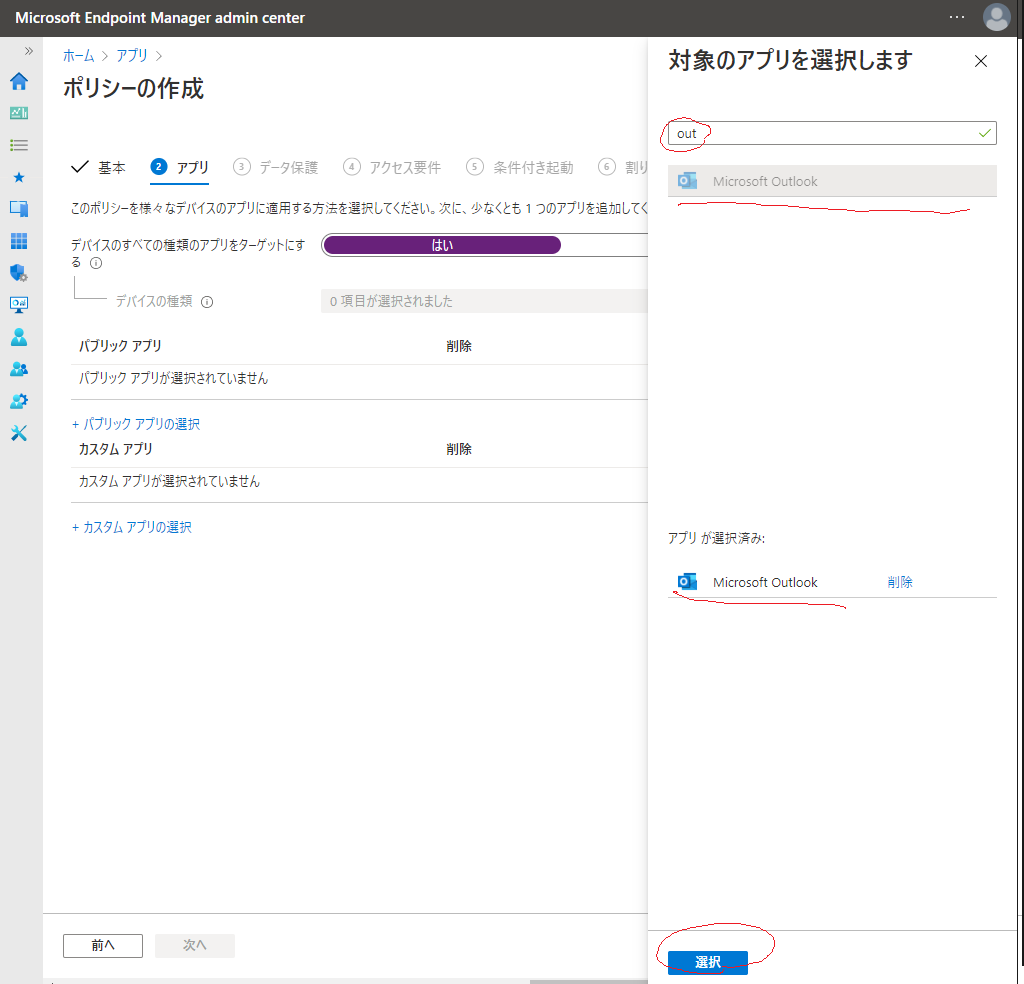Click the カスタム アプリ column header
Screen dimensions: 1024x984
coord(116,449)
